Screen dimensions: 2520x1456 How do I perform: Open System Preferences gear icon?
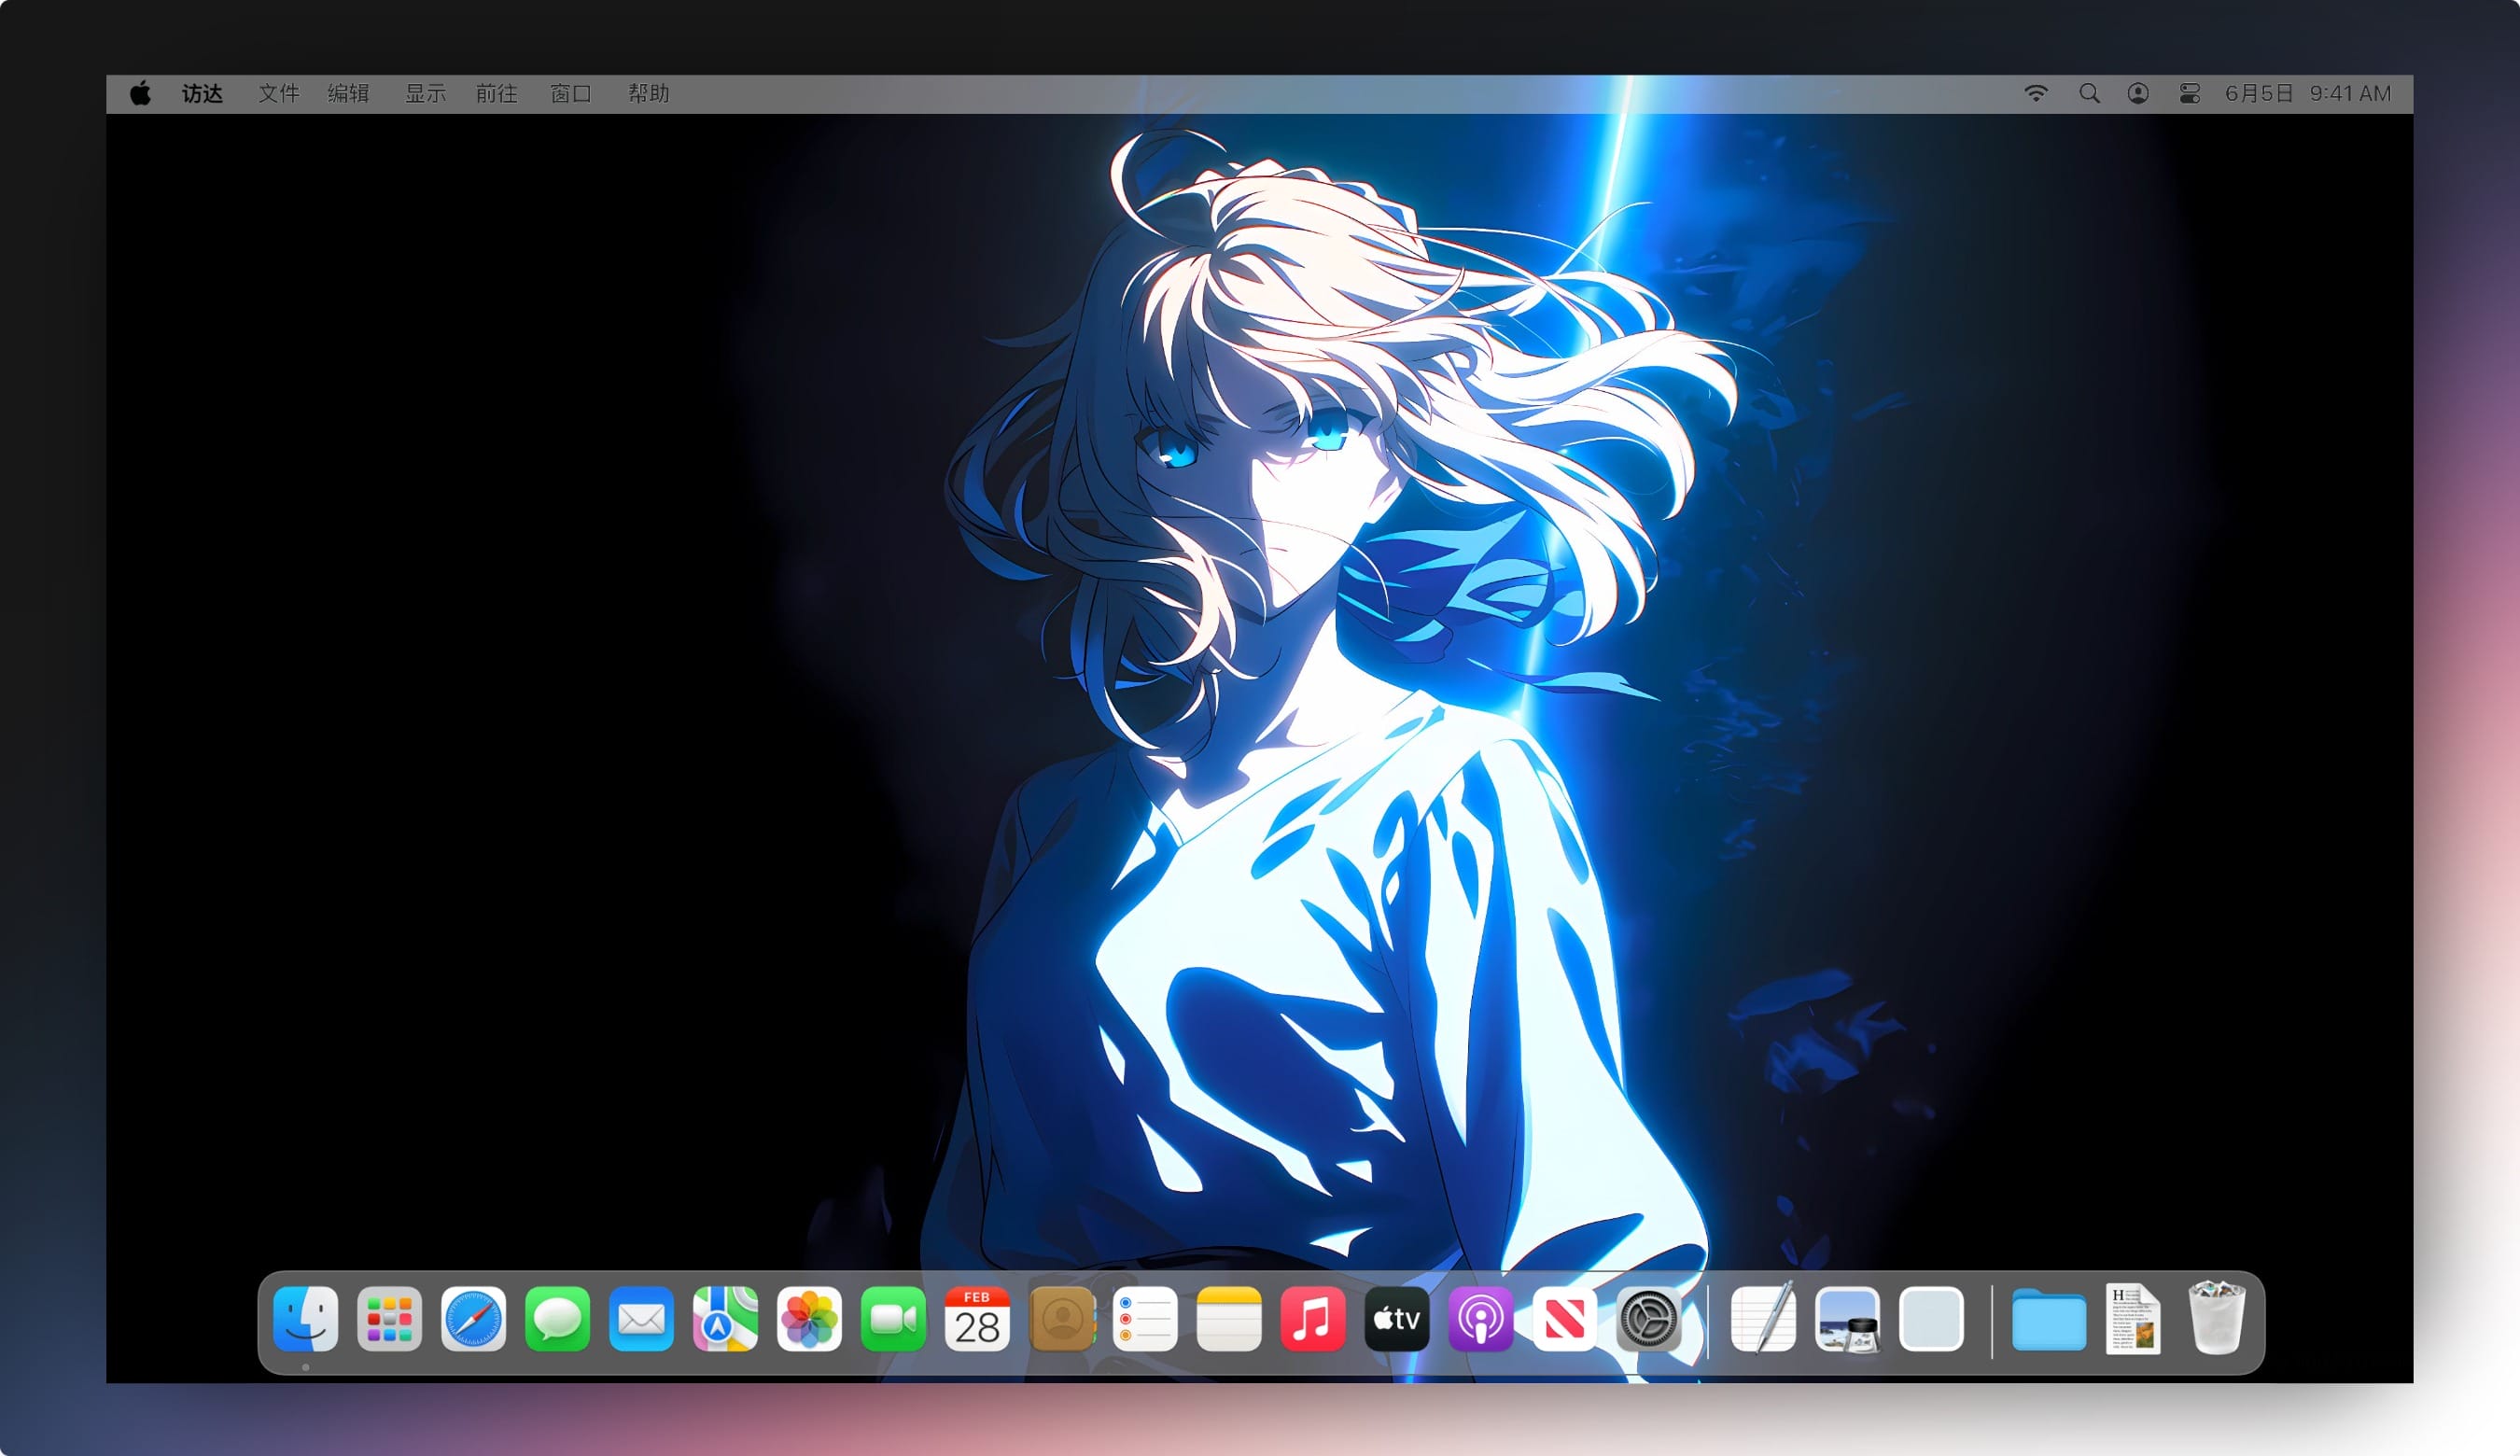(x=1648, y=1319)
